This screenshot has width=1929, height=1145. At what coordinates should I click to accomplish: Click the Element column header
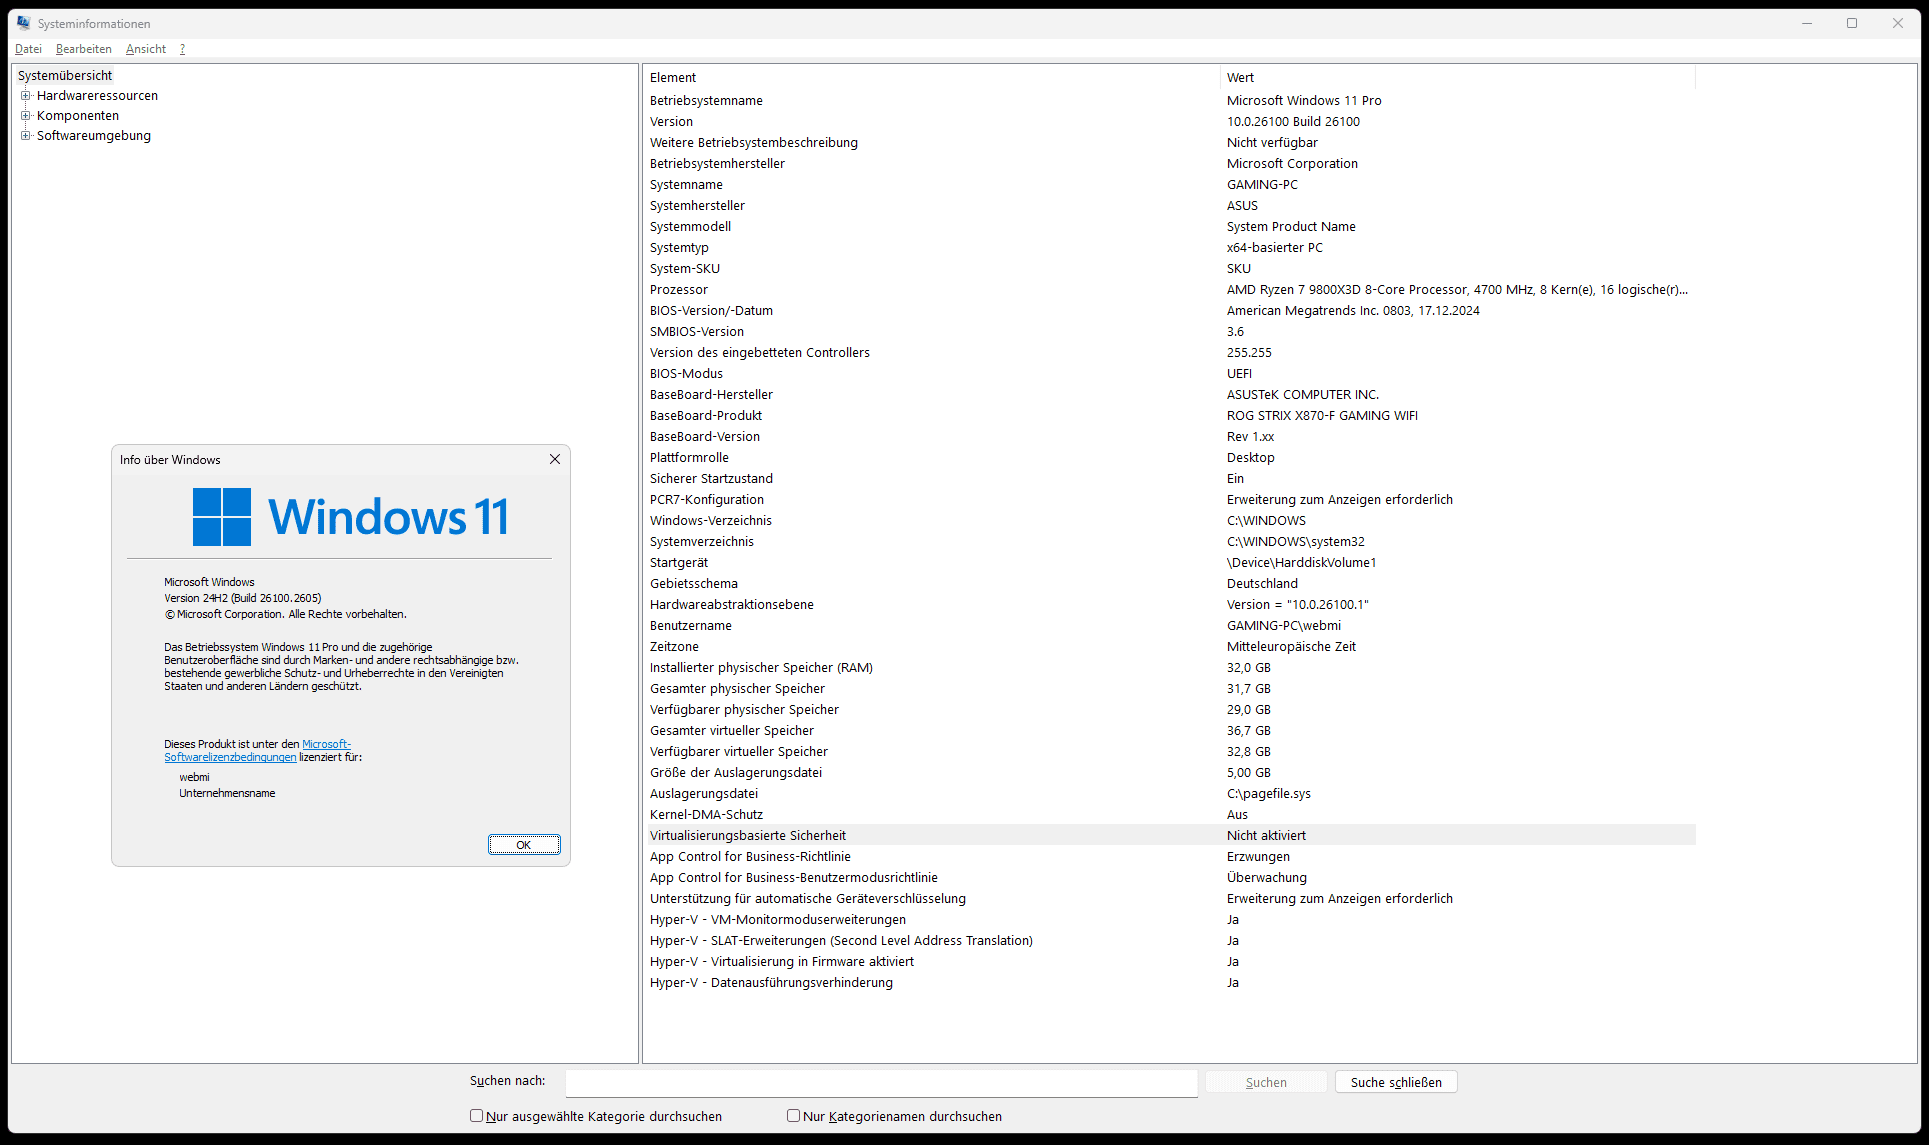pyautogui.click(x=930, y=78)
